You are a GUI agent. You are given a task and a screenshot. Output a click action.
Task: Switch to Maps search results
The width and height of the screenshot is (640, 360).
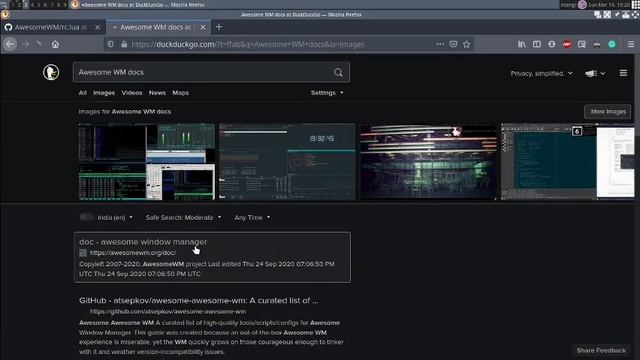click(x=180, y=93)
